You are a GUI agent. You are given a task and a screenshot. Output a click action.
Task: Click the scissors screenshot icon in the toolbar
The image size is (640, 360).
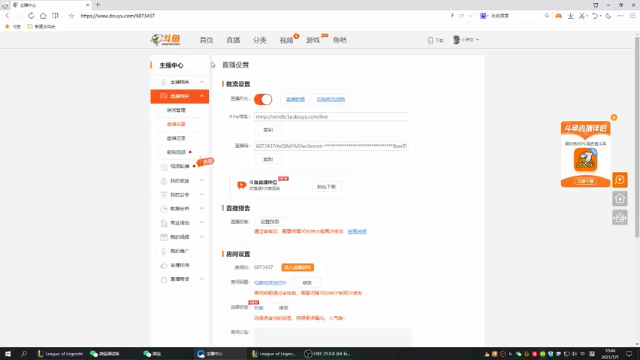coord(582,16)
